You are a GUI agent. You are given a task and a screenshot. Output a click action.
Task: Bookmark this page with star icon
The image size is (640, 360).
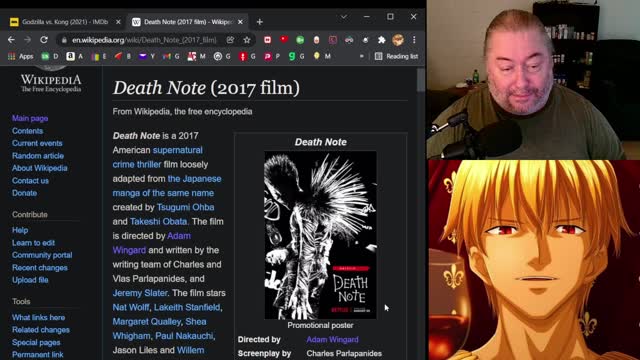pos(247,40)
